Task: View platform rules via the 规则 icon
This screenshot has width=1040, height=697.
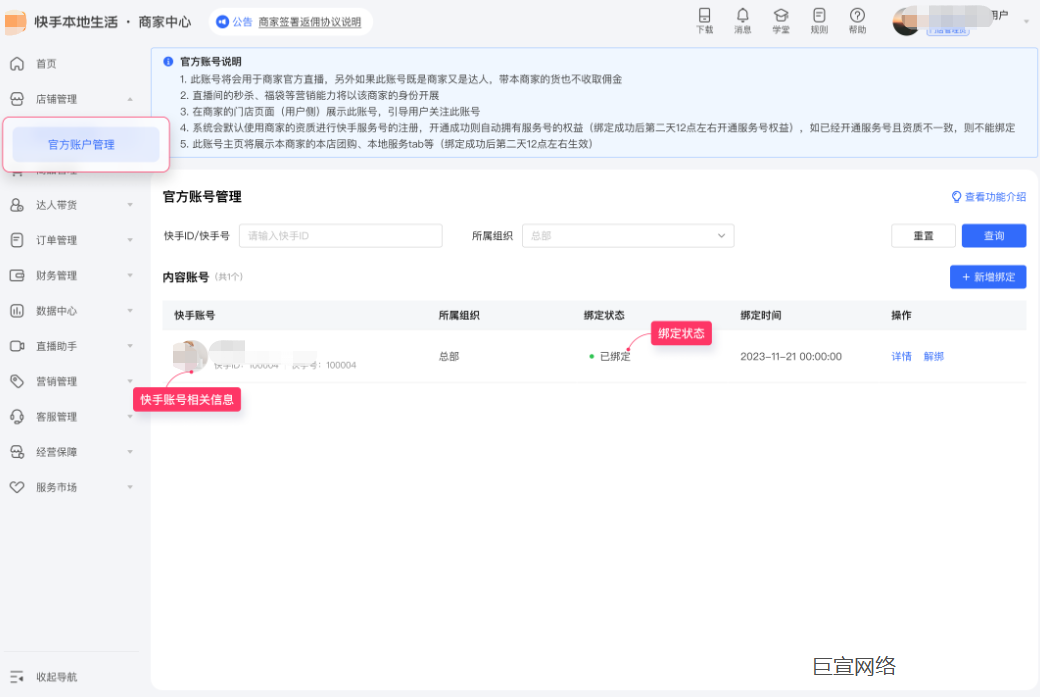Action: click(819, 20)
